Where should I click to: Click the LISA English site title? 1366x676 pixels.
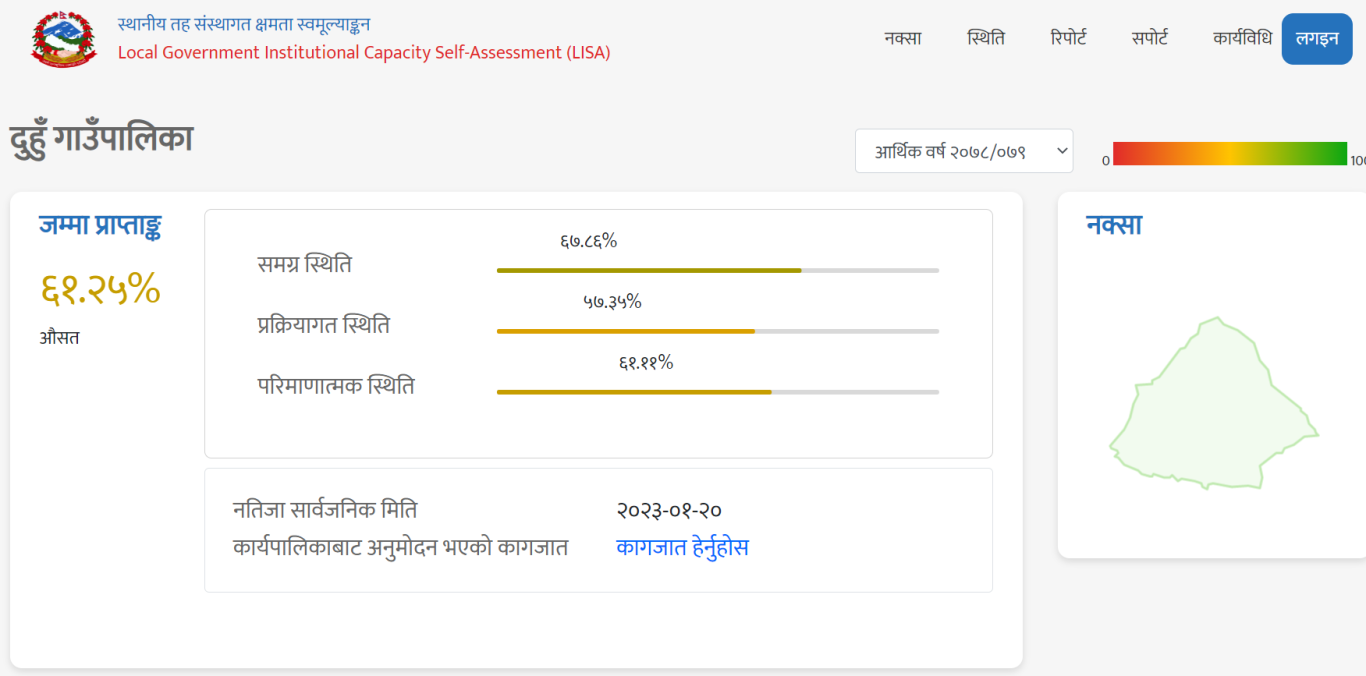coord(364,53)
